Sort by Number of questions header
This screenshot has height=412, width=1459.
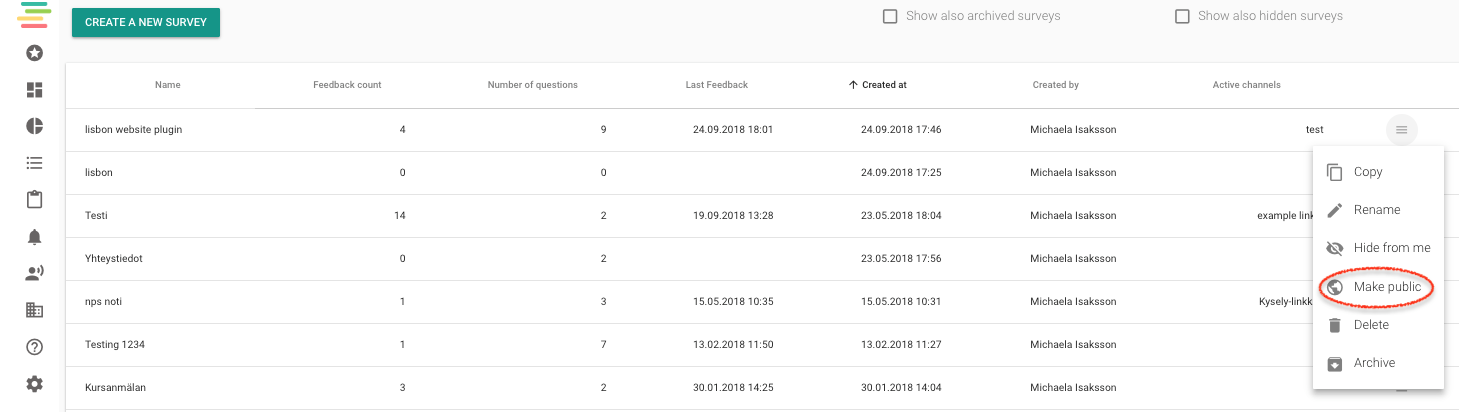[532, 85]
